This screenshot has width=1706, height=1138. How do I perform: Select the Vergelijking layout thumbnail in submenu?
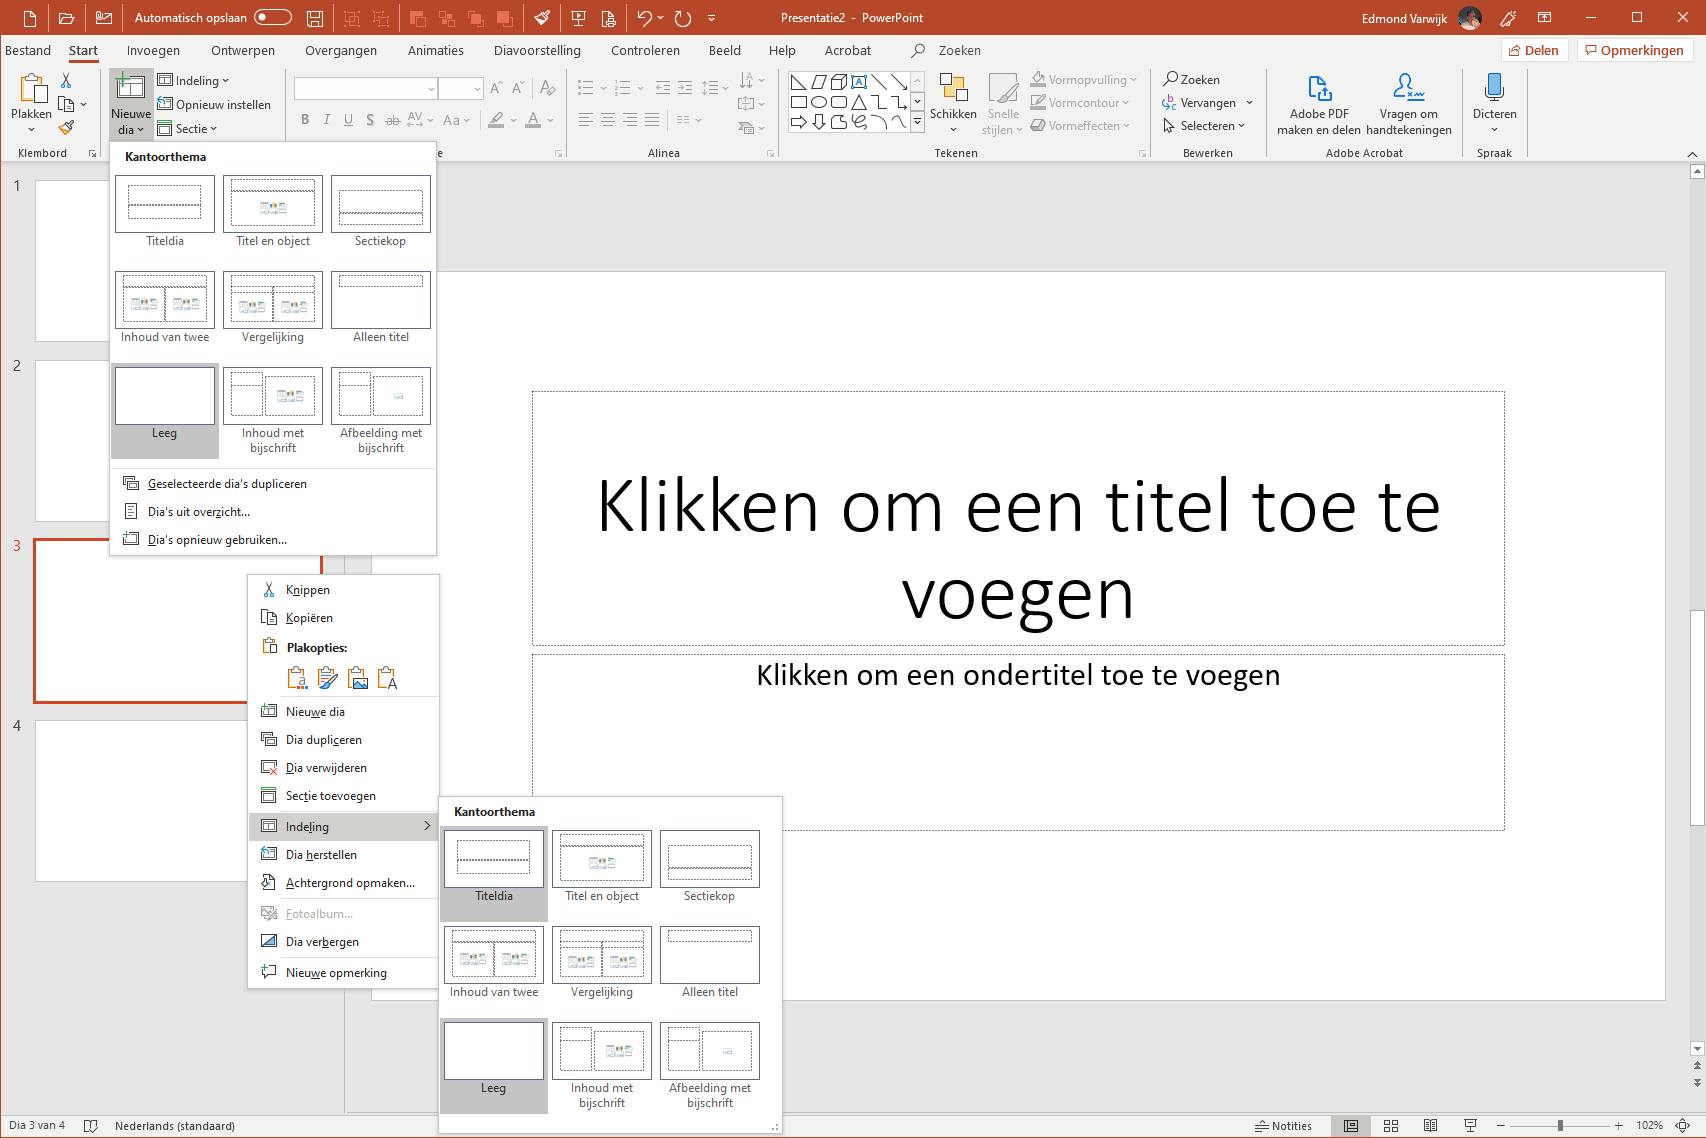602,955
